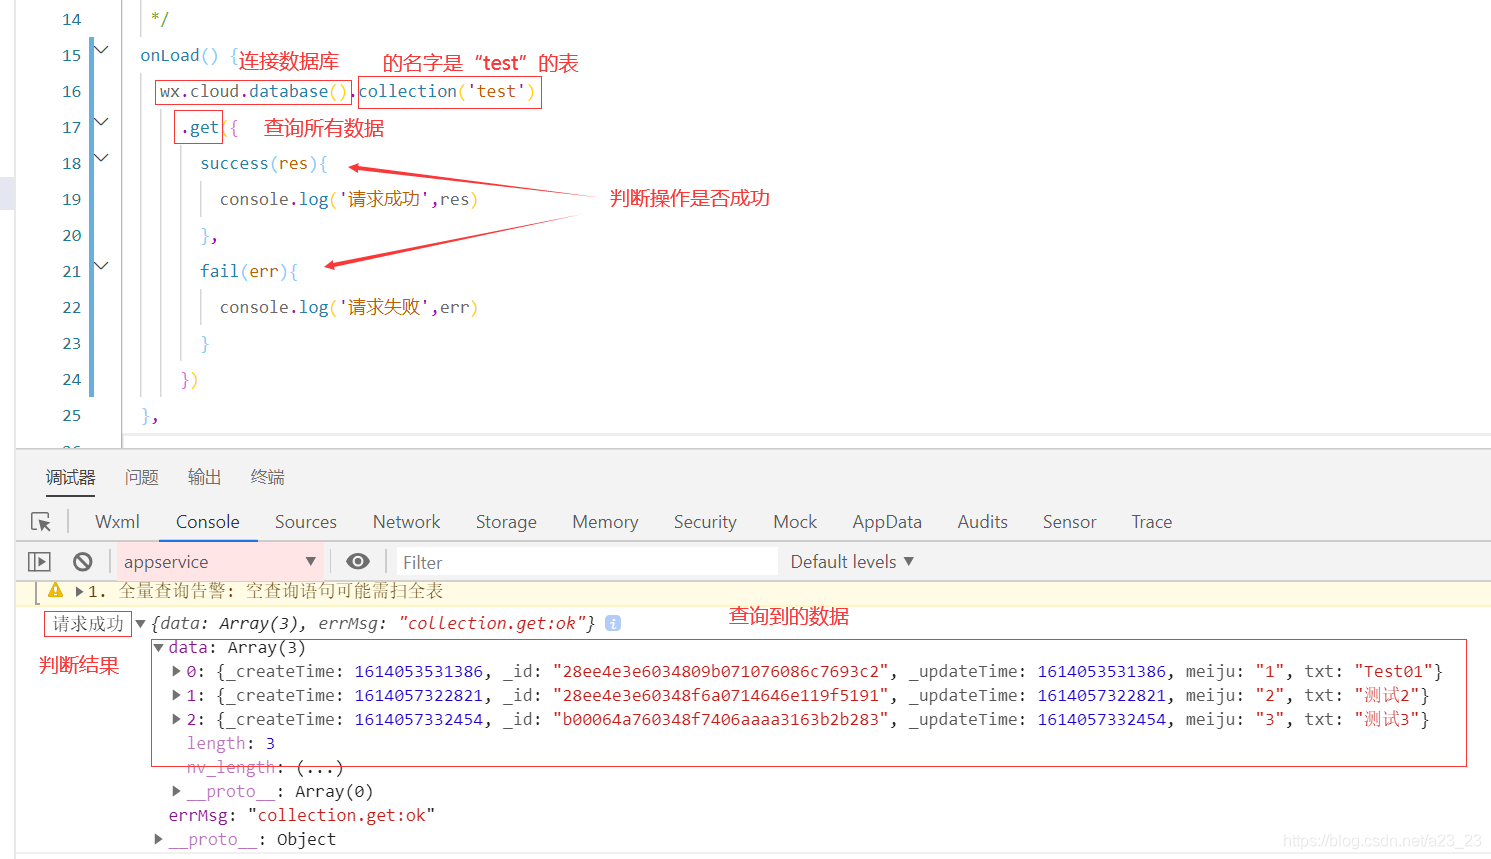Click the 请求成功 console log text
The height and width of the screenshot is (859, 1491).
point(88,624)
